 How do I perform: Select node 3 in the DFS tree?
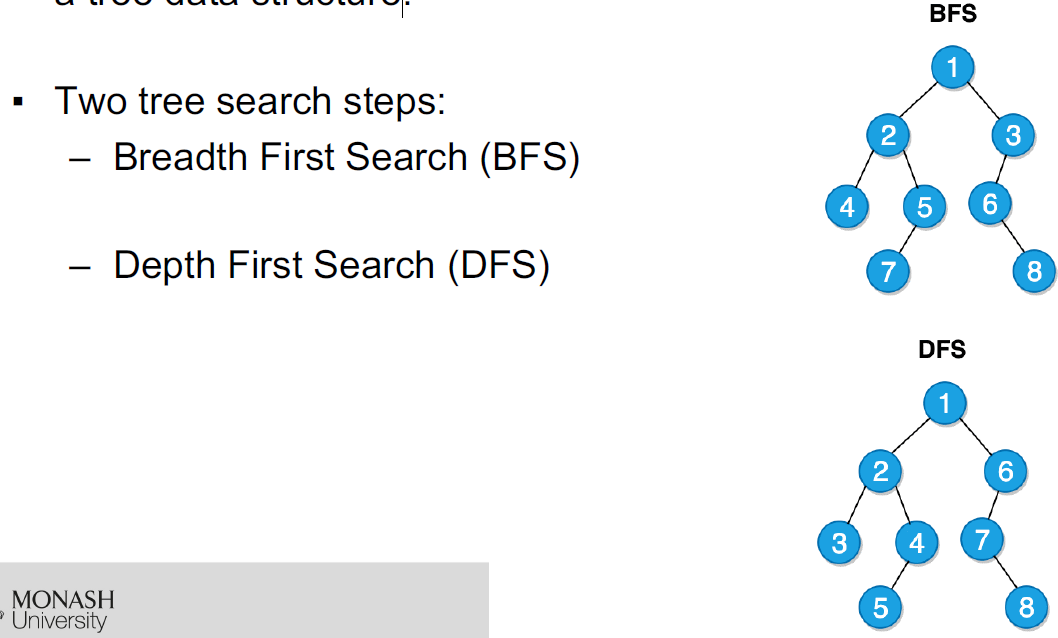click(839, 542)
